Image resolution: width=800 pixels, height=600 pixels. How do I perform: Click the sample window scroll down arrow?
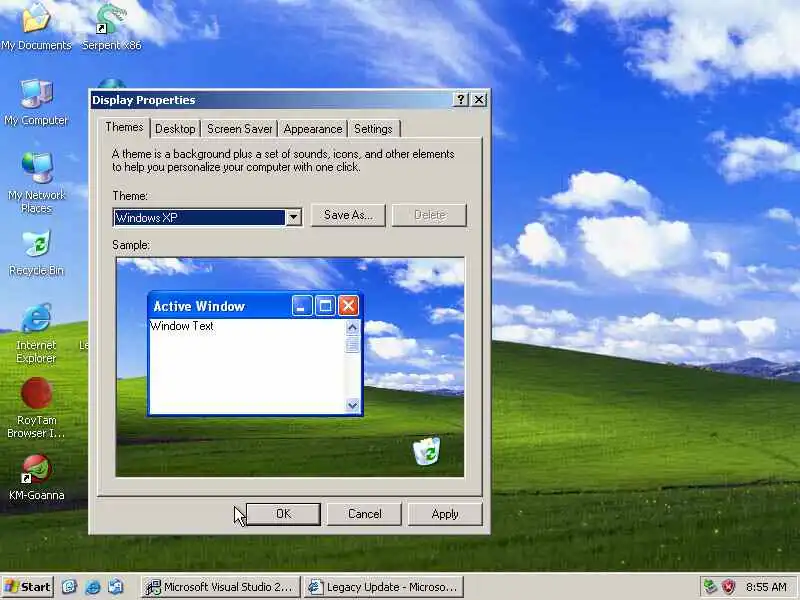[x=352, y=405]
